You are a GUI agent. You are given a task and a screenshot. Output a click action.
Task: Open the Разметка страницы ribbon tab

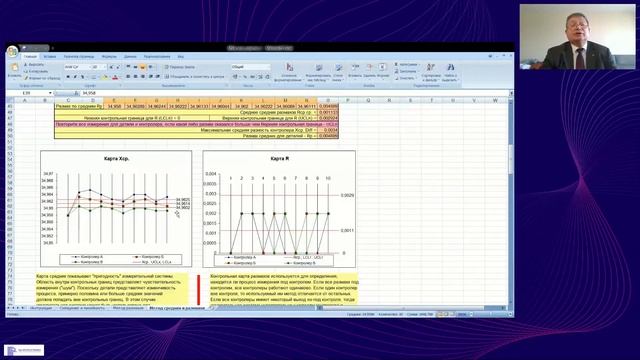pos(79,57)
